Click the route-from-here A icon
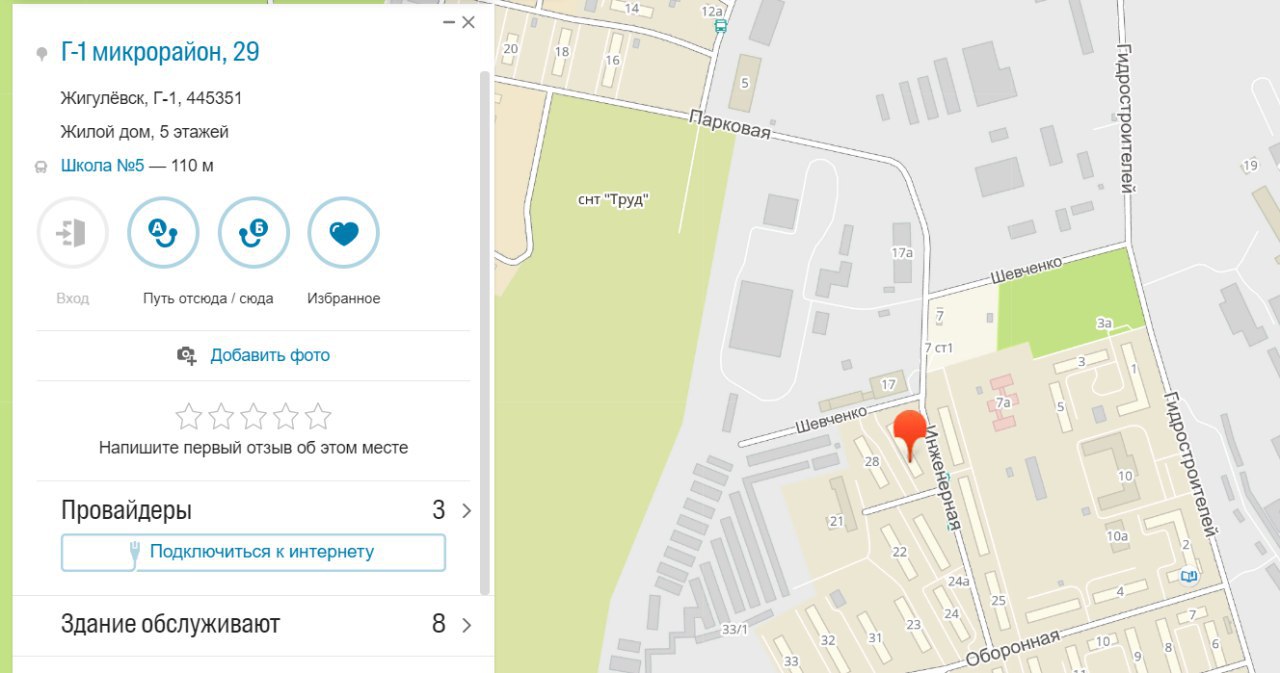The image size is (1280, 673). pyautogui.click(x=163, y=233)
